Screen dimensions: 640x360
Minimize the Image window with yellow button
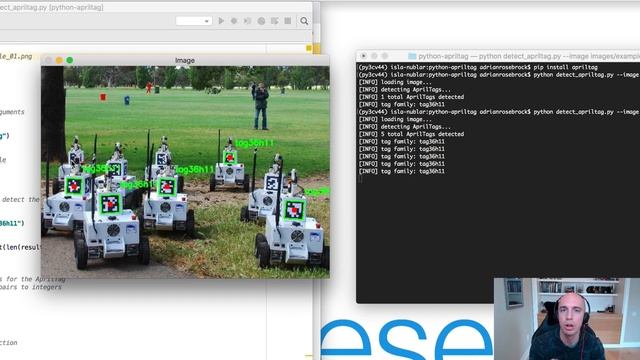(59, 60)
